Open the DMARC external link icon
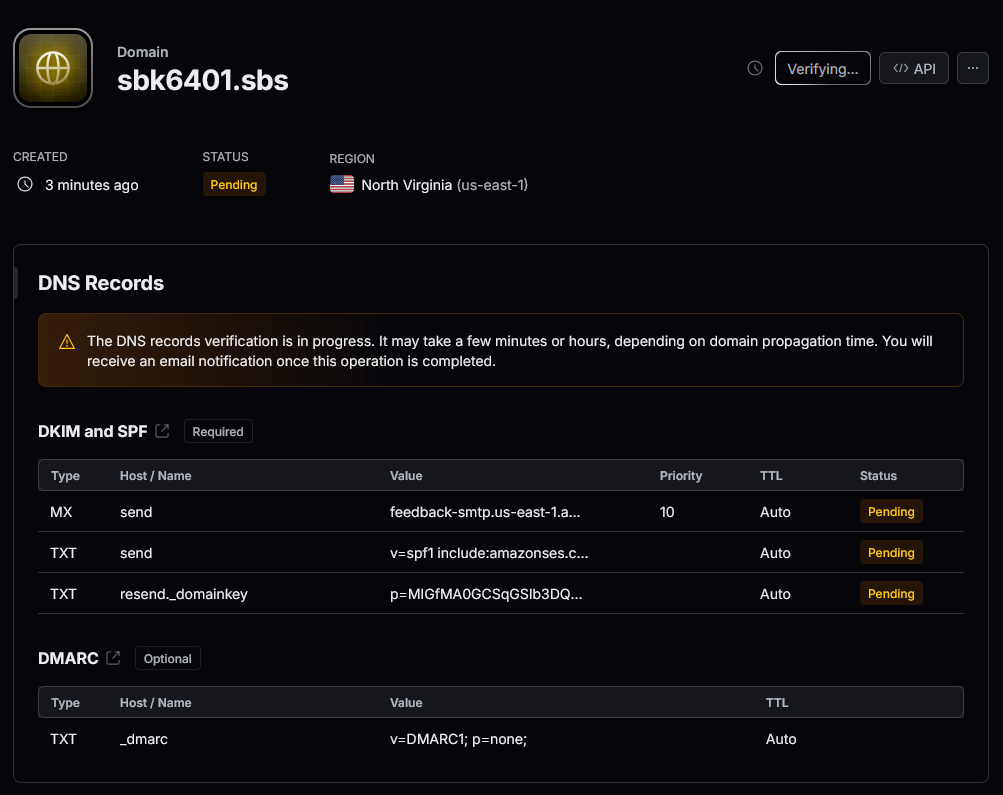The width and height of the screenshot is (1003, 795). (x=113, y=658)
